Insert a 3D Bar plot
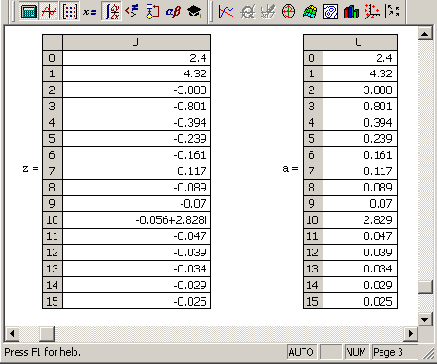Viewport: 437px width, 364px height. click(x=351, y=11)
